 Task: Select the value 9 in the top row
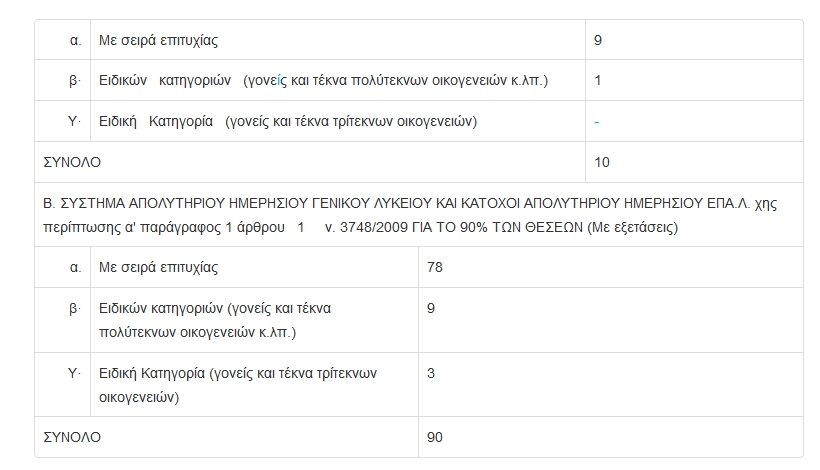[597, 41]
